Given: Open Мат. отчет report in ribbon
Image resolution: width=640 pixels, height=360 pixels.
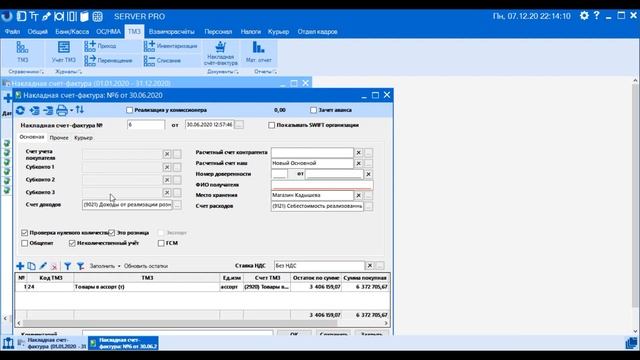Looking at the screenshot, I should point(258,52).
